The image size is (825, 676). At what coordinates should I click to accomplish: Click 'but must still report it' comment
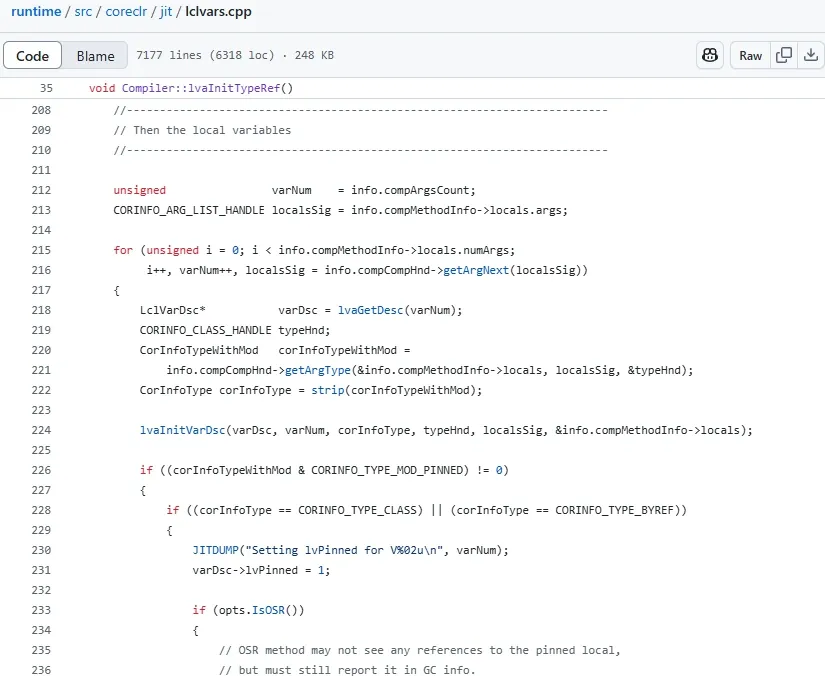click(x=347, y=670)
